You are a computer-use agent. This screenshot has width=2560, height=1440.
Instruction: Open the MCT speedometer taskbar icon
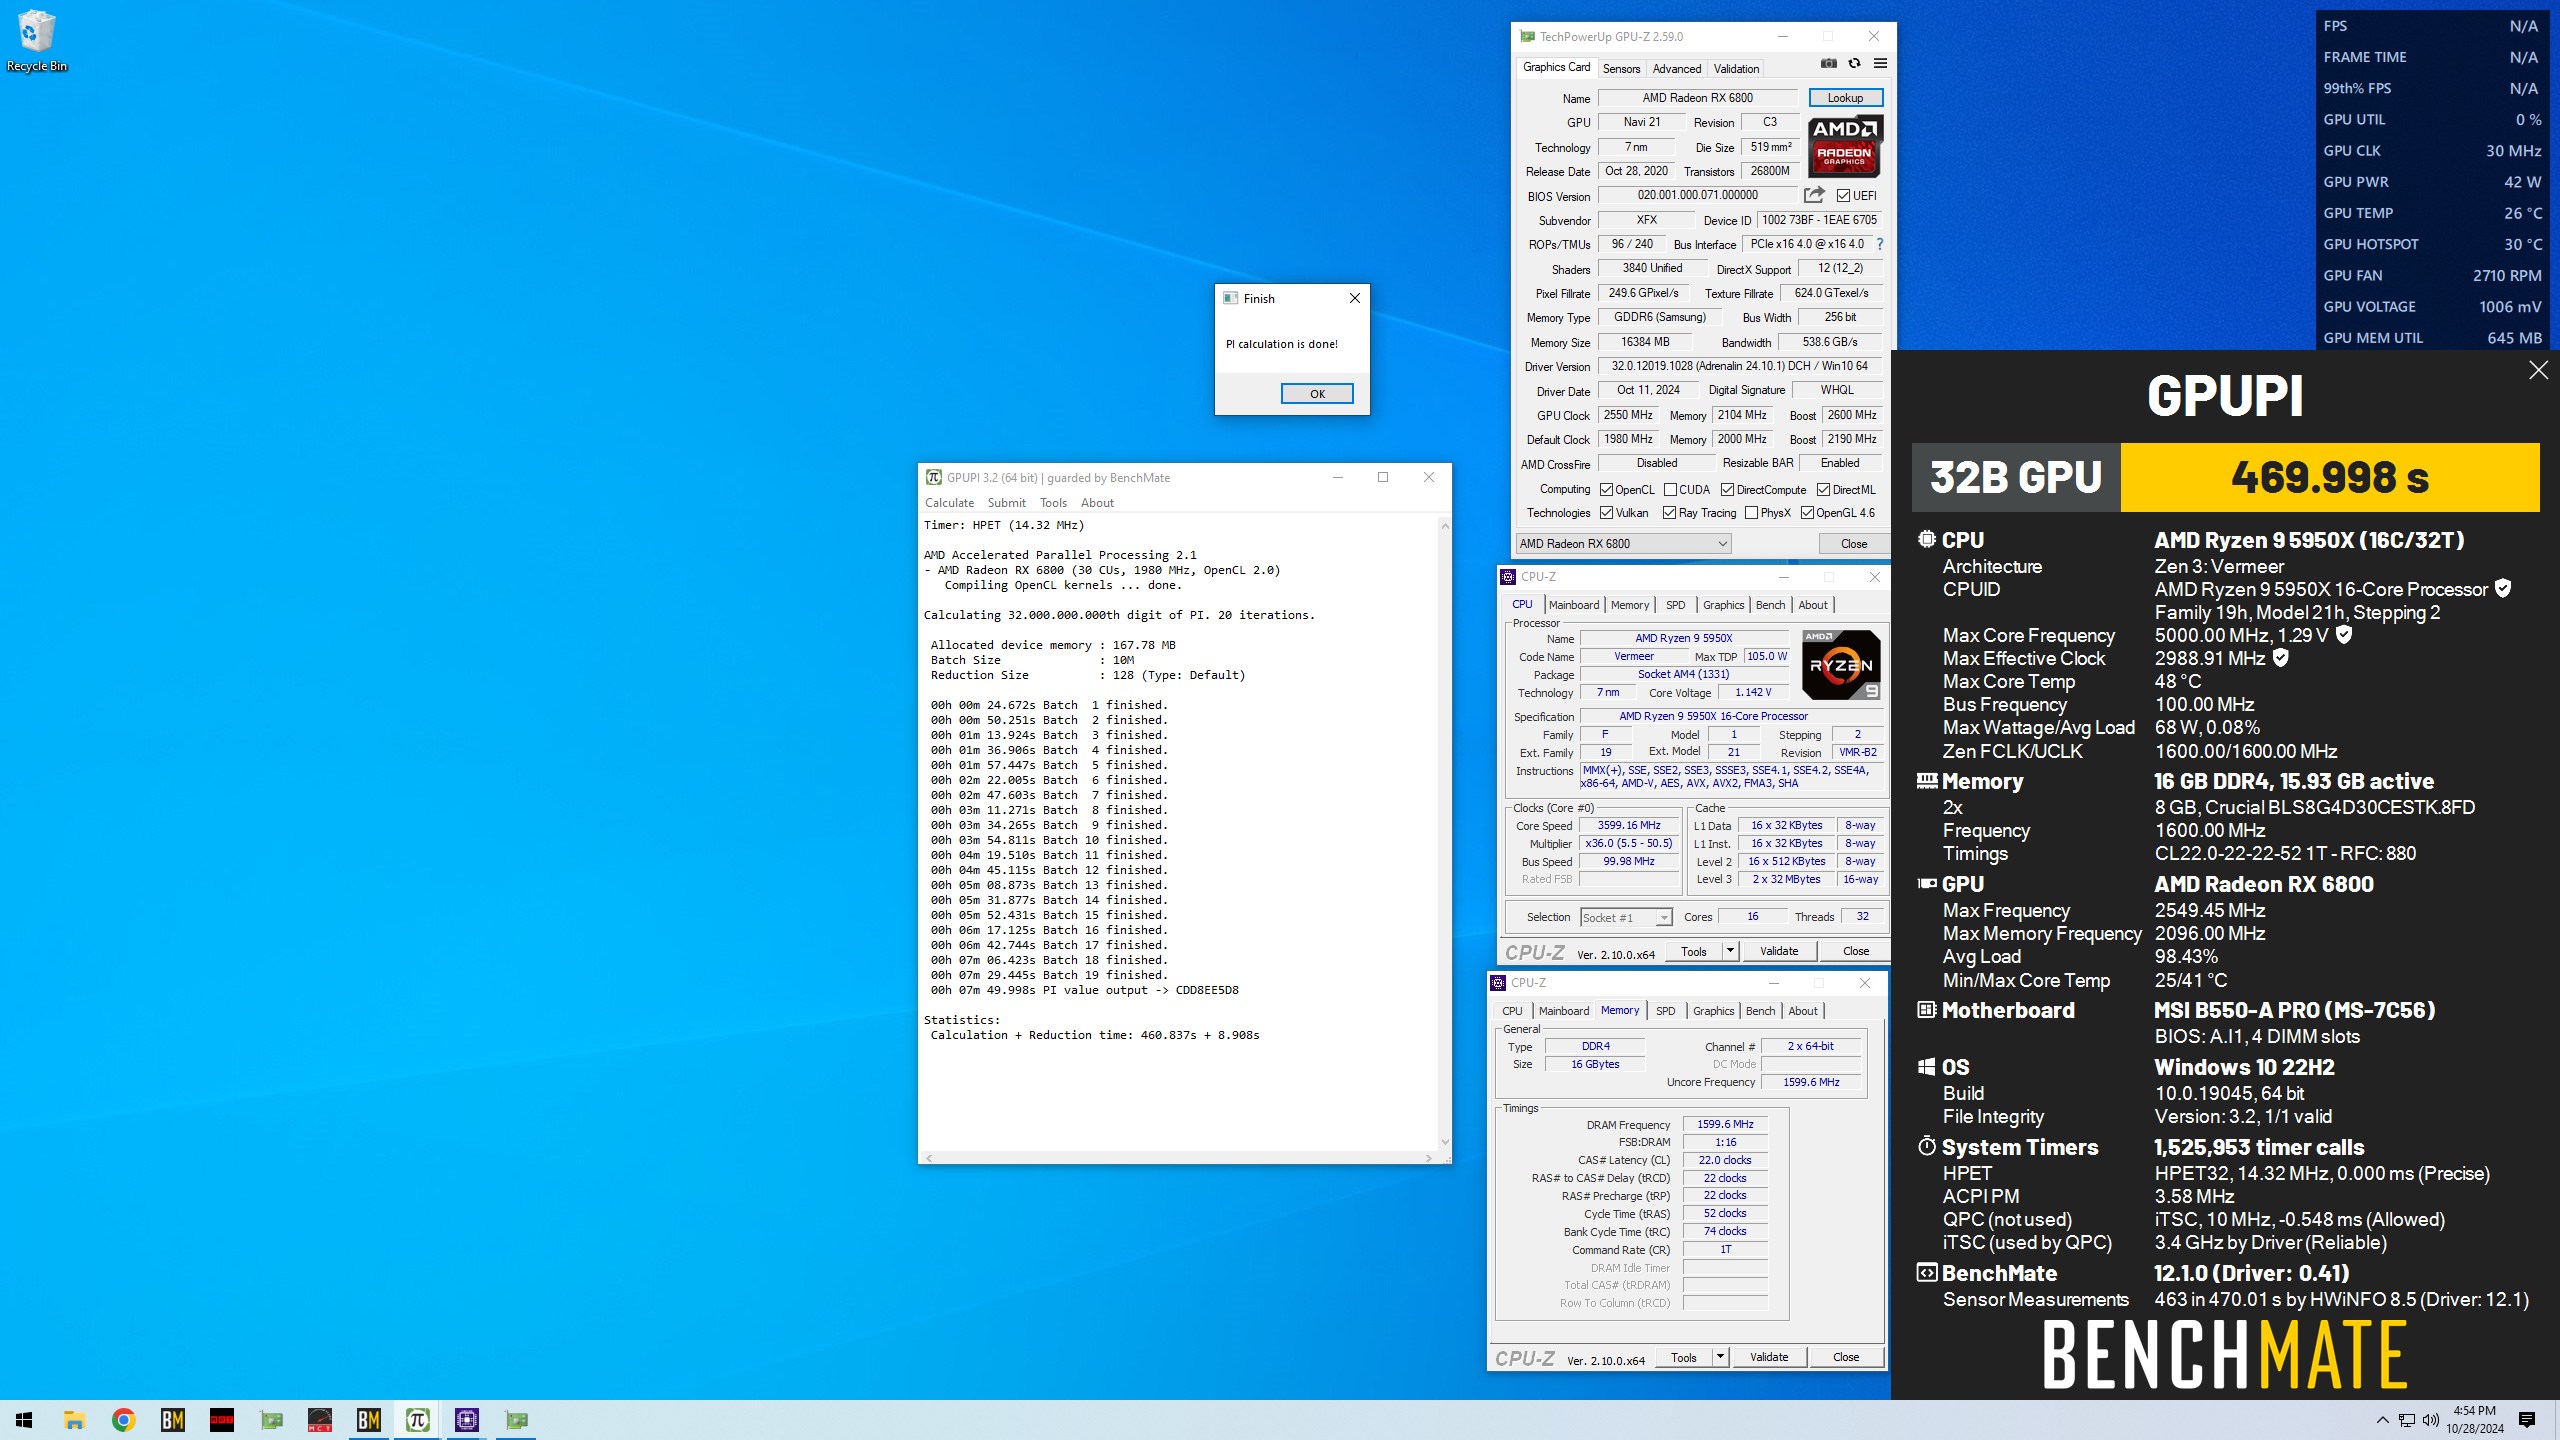pyautogui.click(x=319, y=1420)
